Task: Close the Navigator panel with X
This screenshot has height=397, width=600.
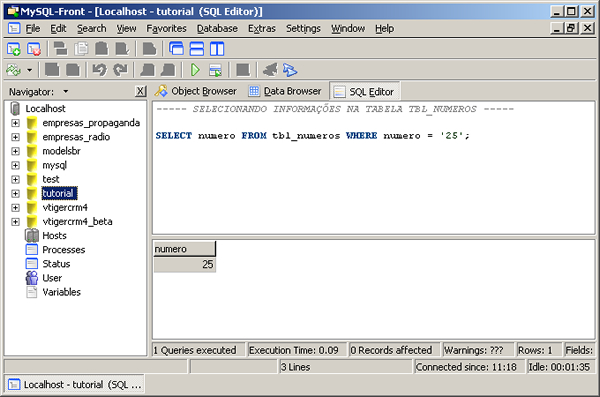Action: tap(140, 91)
